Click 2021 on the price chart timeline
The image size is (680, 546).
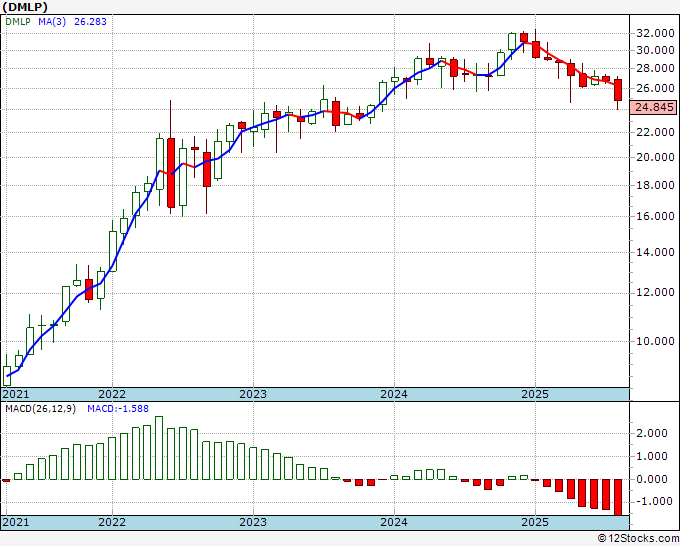click(x=16, y=394)
